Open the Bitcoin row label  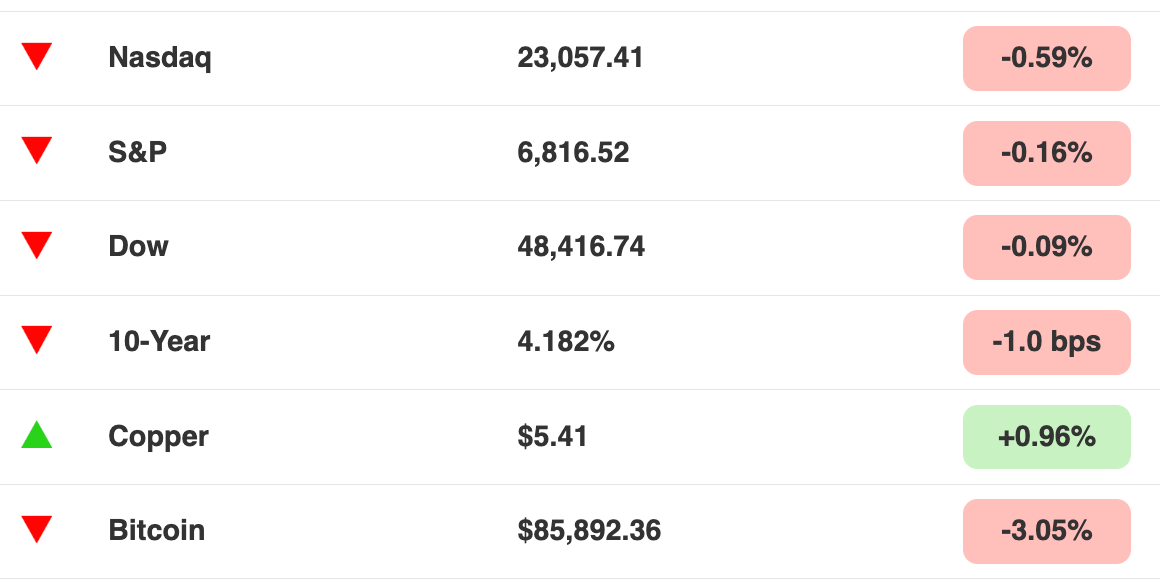point(156,530)
